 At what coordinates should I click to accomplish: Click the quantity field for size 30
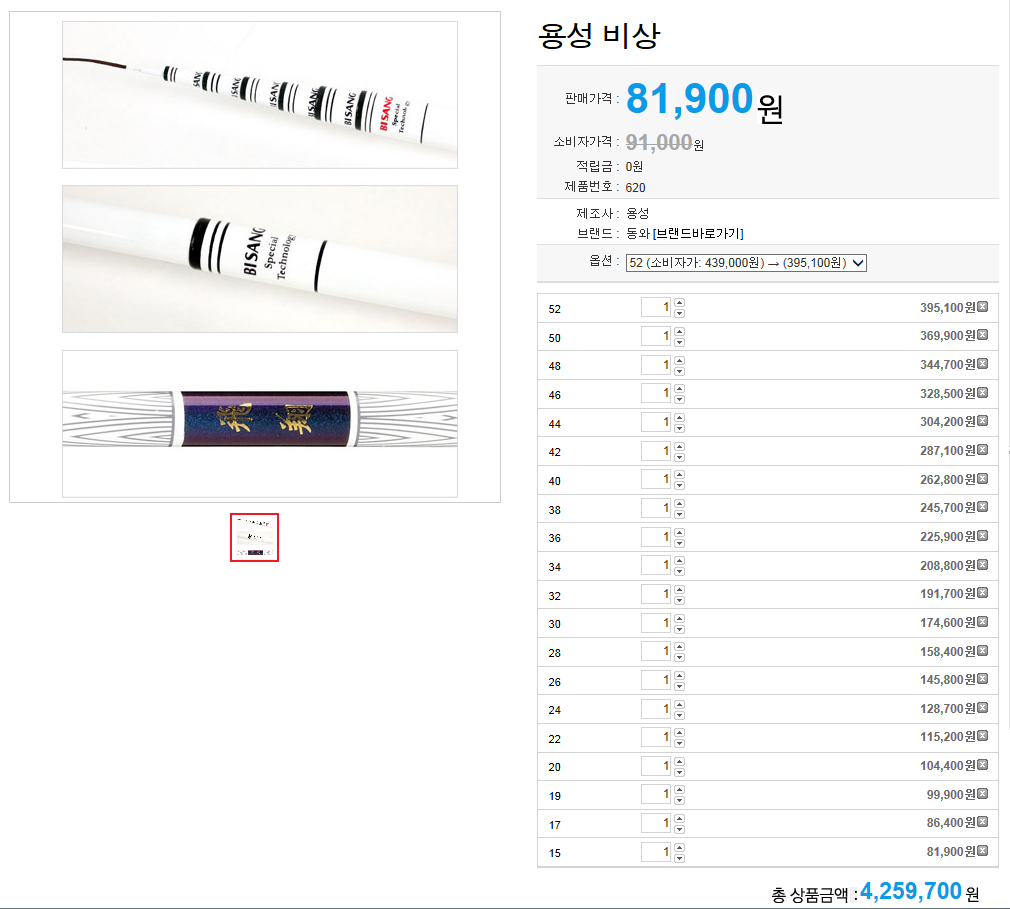coord(656,623)
